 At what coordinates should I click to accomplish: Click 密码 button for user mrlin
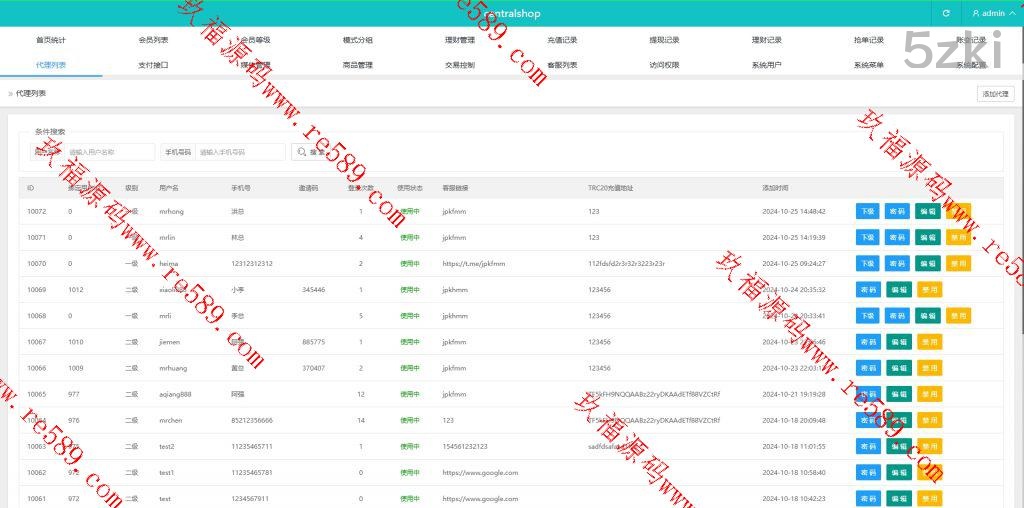(x=897, y=237)
